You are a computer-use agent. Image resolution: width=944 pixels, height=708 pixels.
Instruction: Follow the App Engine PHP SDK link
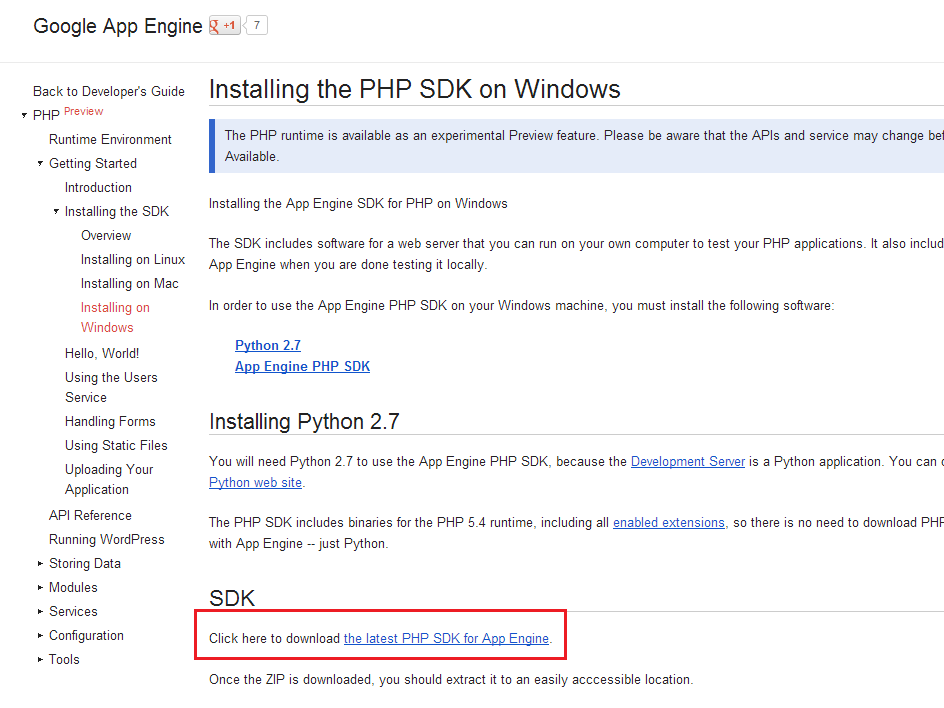302,367
